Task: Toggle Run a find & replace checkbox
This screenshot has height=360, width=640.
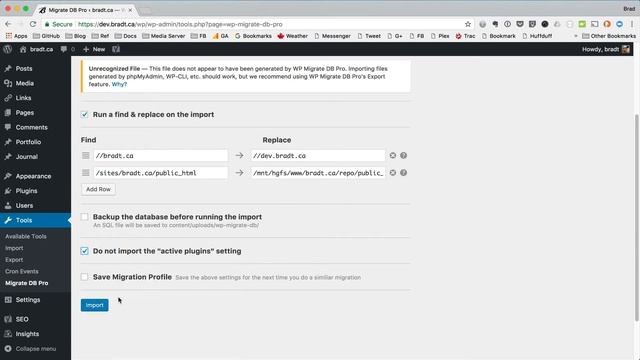Action: pyautogui.click(x=84, y=114)
